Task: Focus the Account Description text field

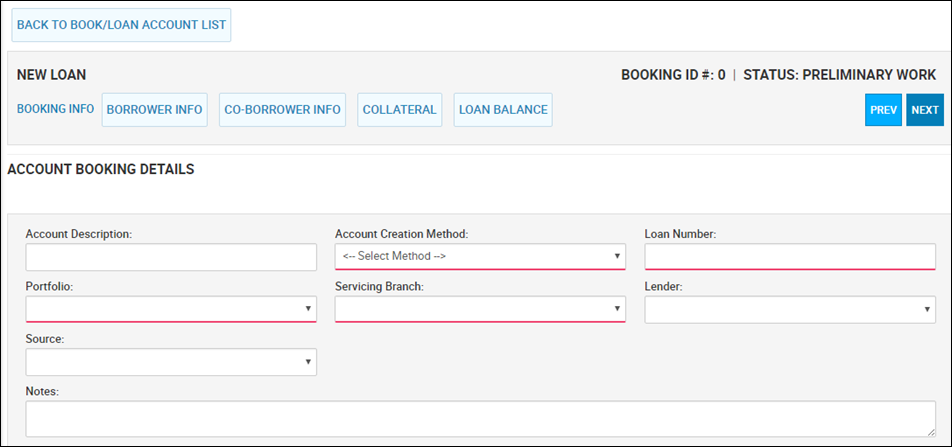Action: pos(171,258)
